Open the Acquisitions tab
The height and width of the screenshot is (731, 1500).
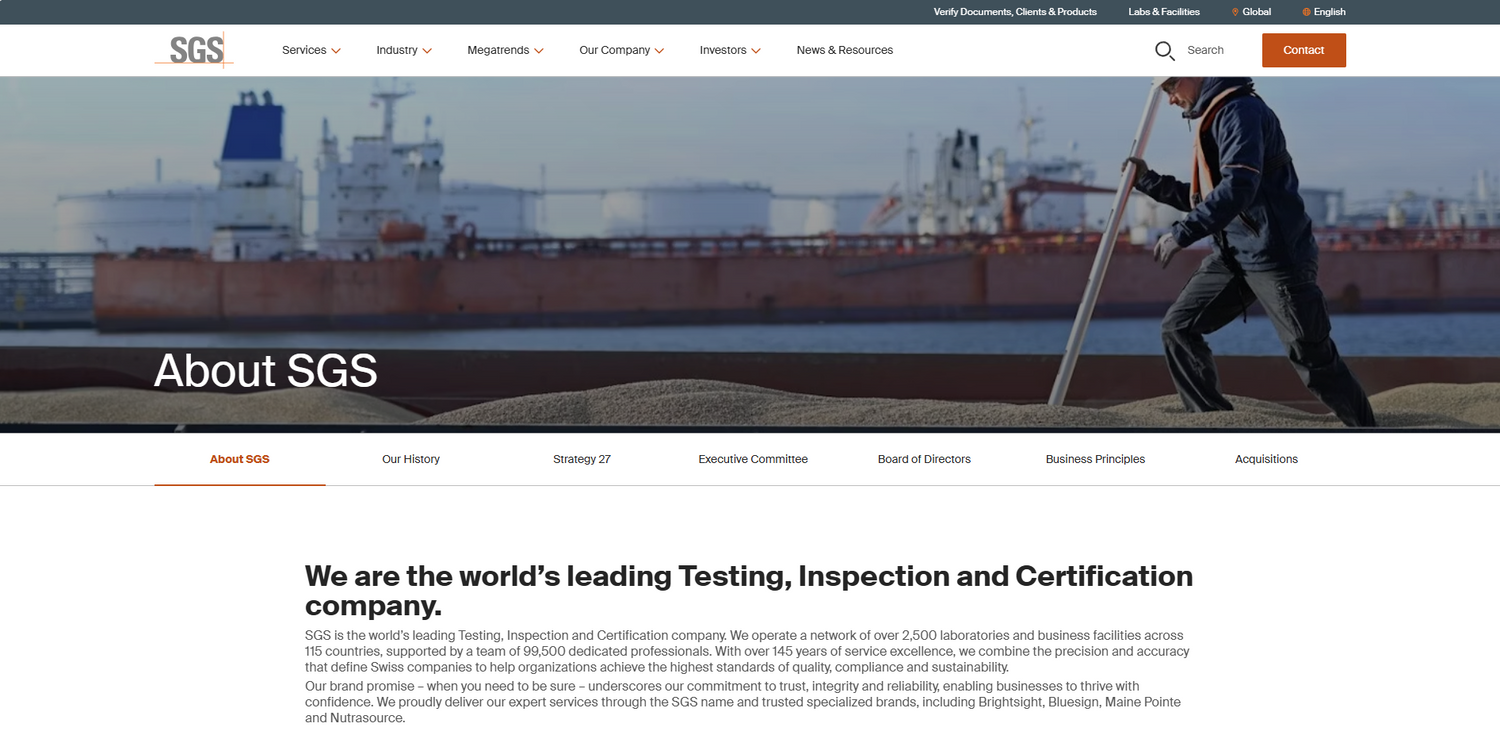pyautogui.click(x=1266, y=459)
